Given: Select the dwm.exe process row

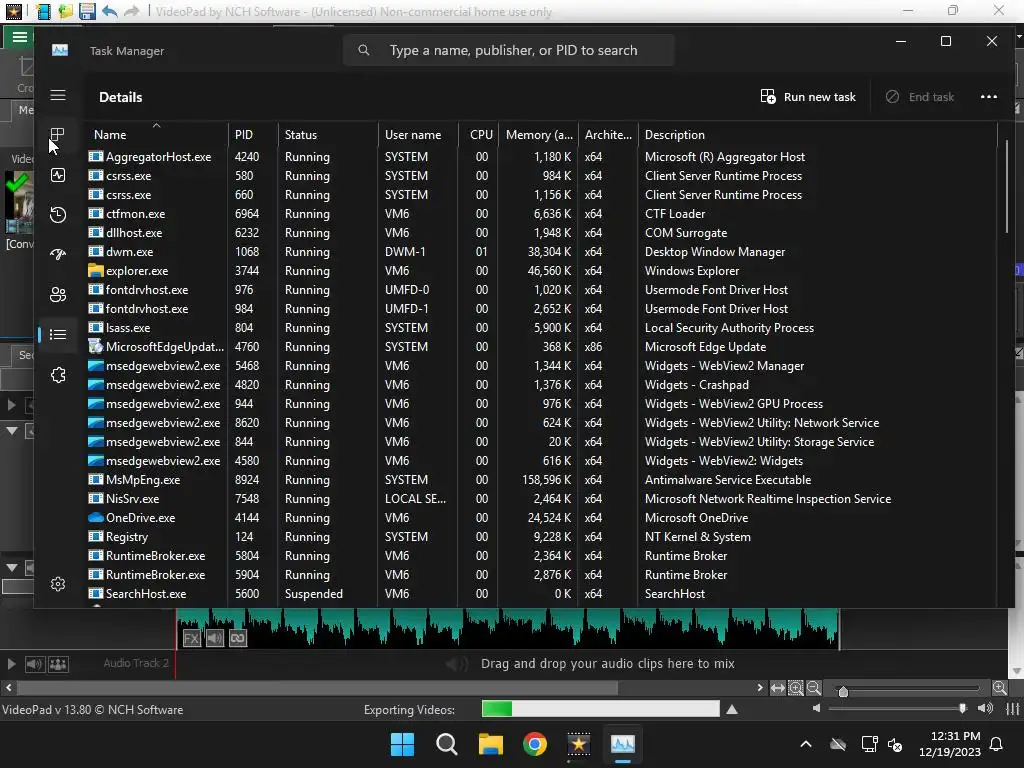Looking at the screenshot, I should coord(542,251).
